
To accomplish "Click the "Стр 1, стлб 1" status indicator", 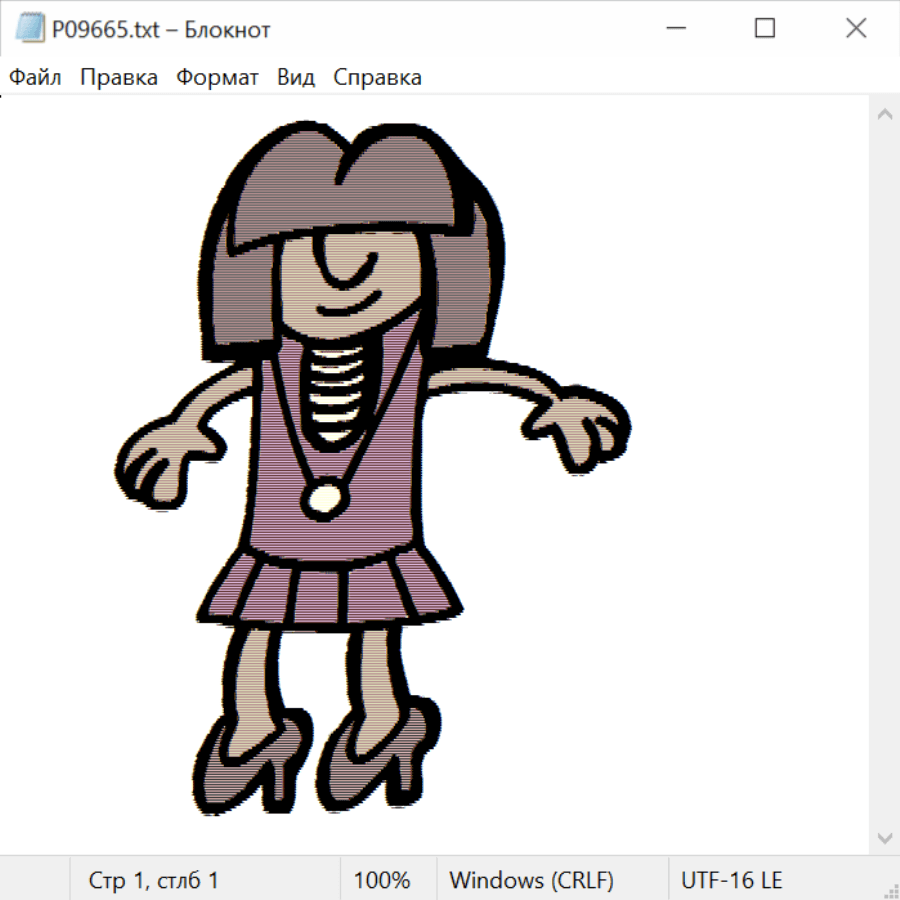I will pos(154,880).
